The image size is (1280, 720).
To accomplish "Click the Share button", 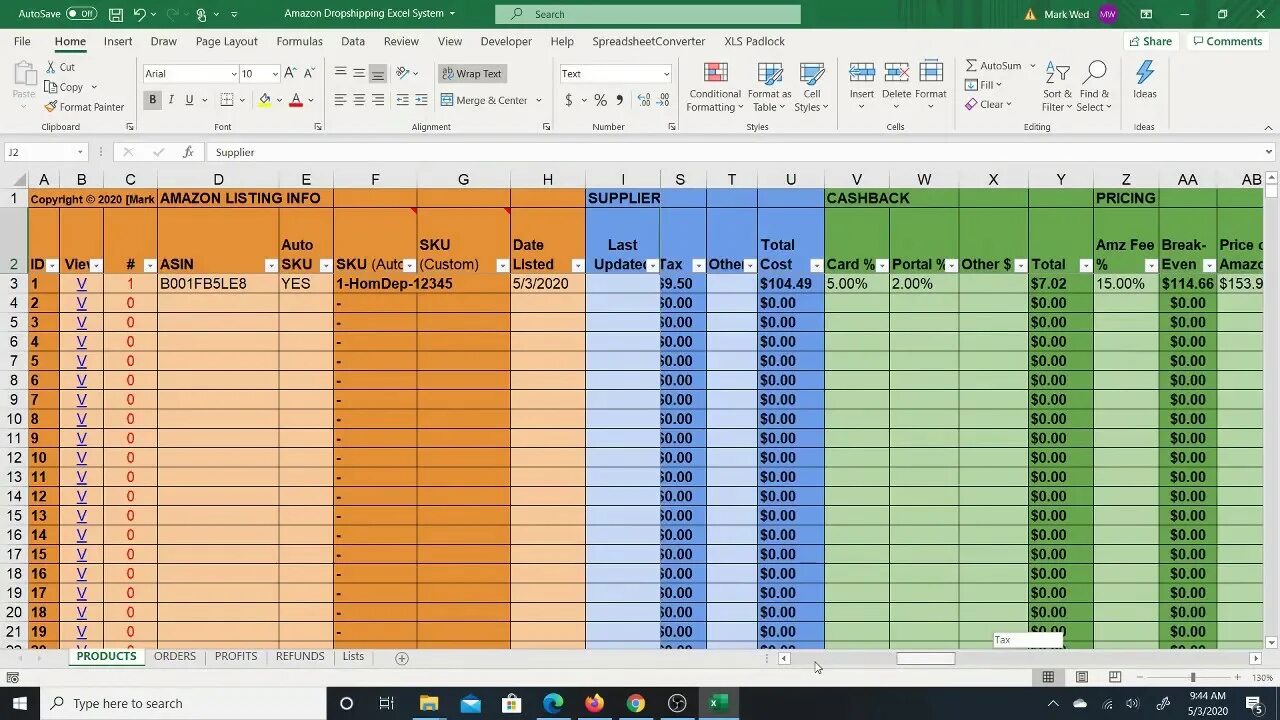I will (1150, 42).
